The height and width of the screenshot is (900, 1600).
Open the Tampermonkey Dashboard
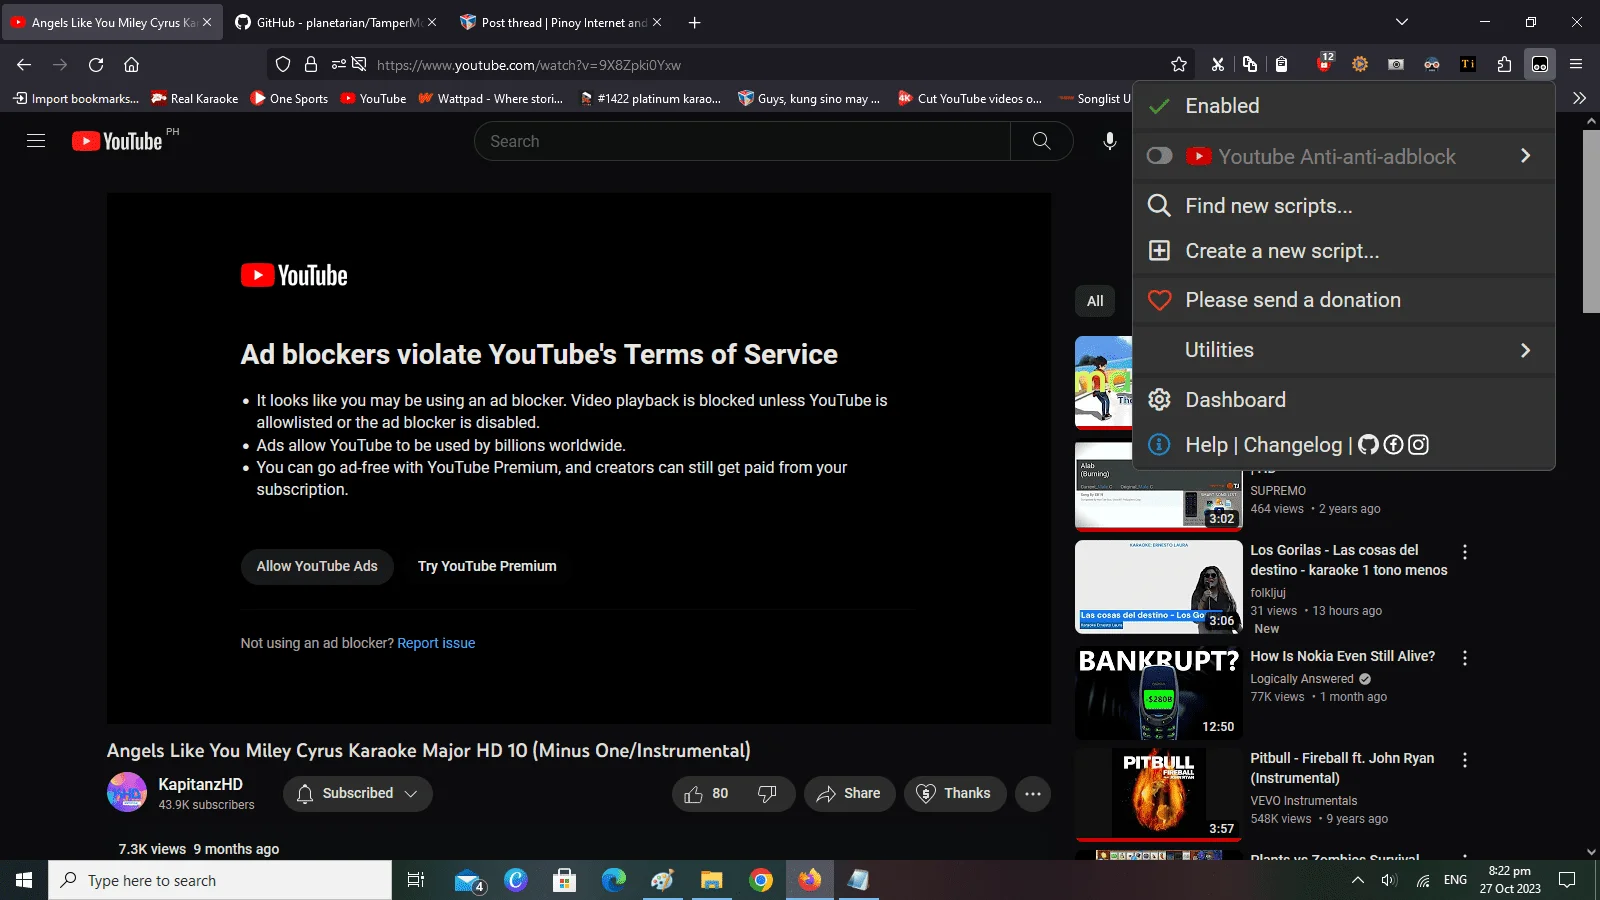pos(1344,400)
